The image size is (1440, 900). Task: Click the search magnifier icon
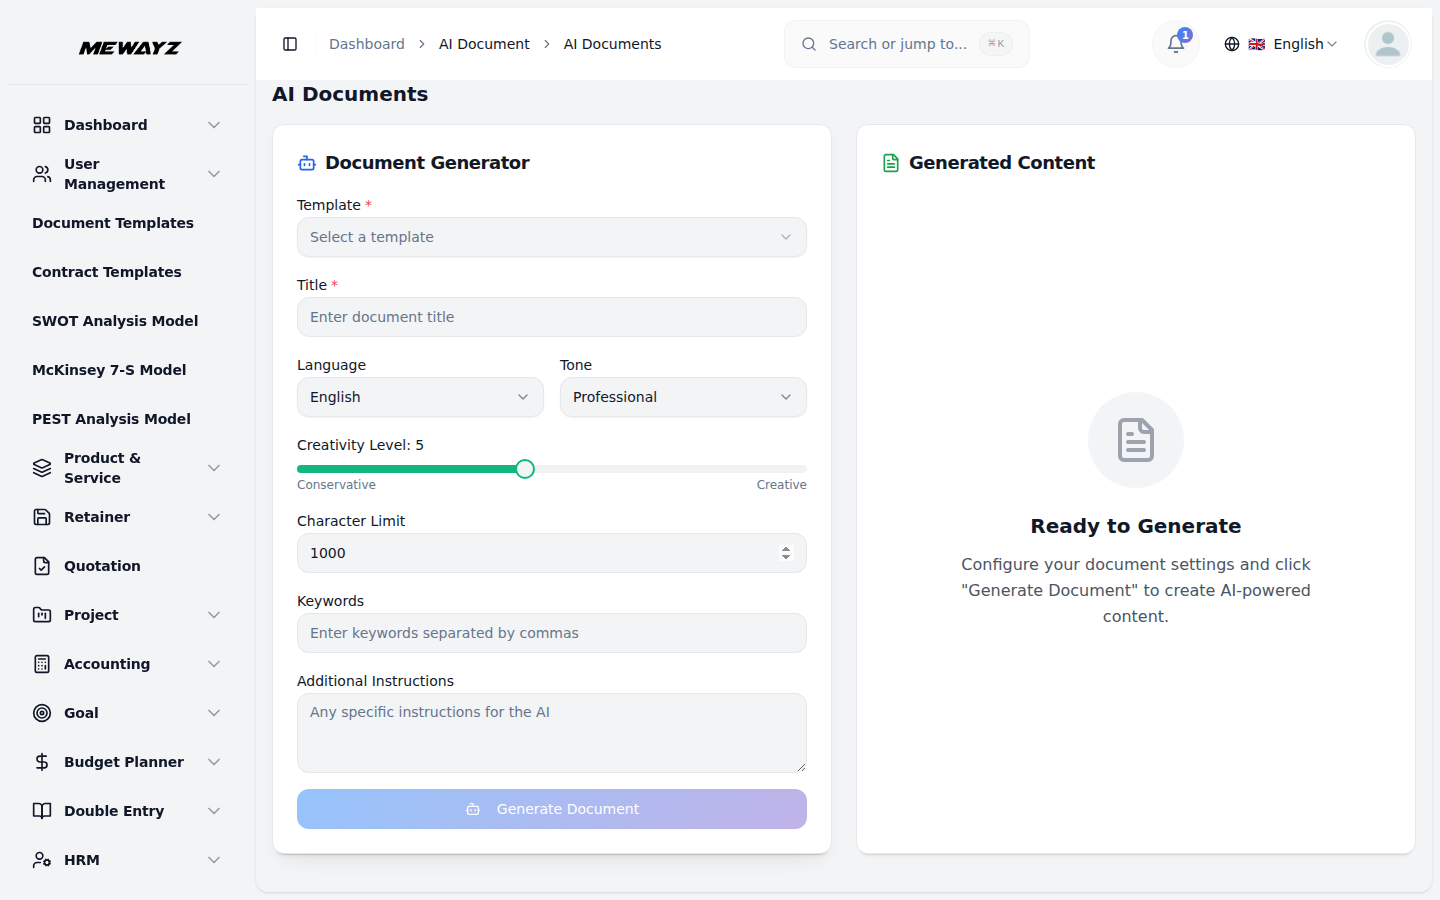(808, 44)
